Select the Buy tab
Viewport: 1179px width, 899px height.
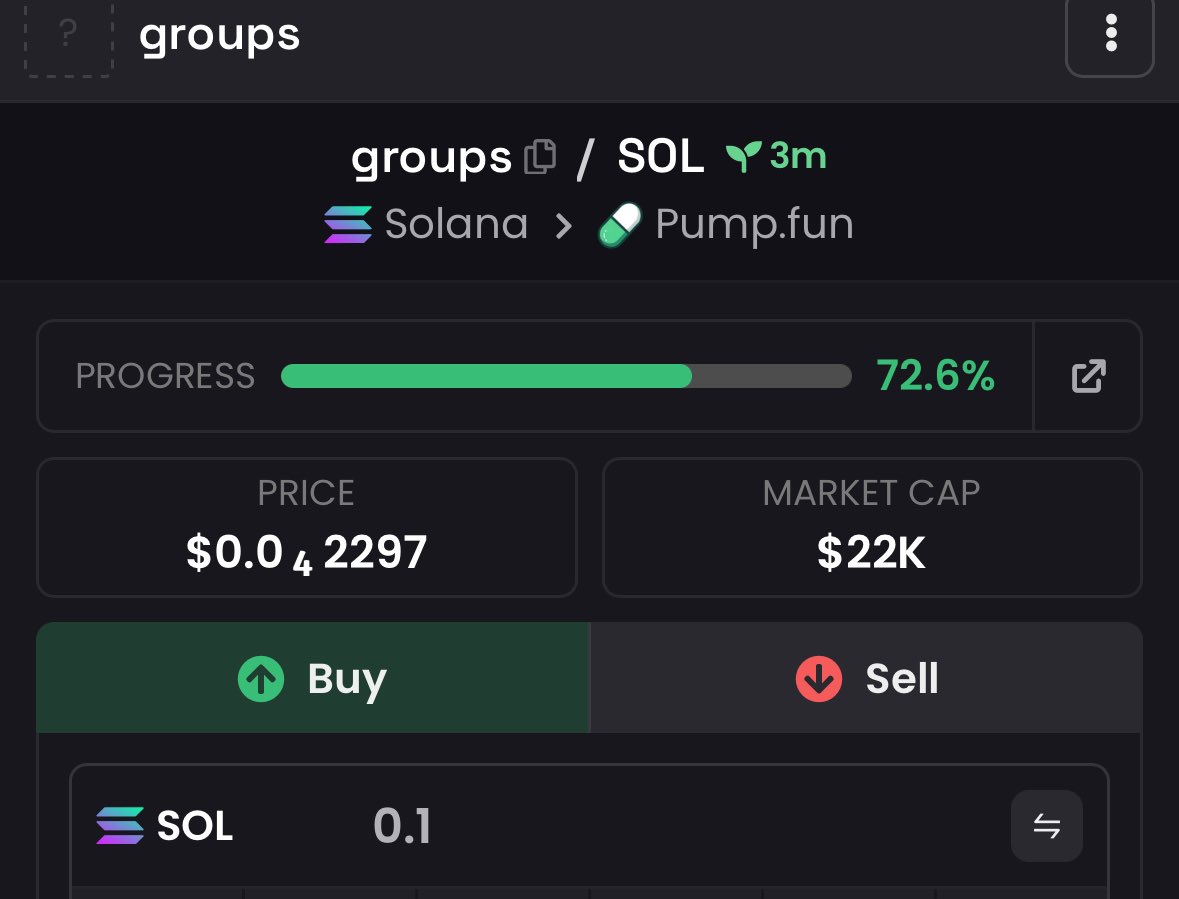click(313, 677)
